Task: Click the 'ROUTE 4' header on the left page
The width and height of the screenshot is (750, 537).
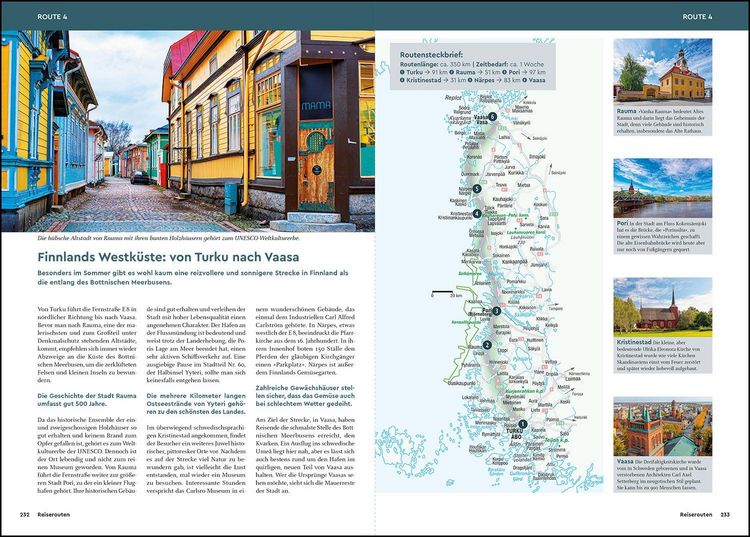Action: (52, 16)
